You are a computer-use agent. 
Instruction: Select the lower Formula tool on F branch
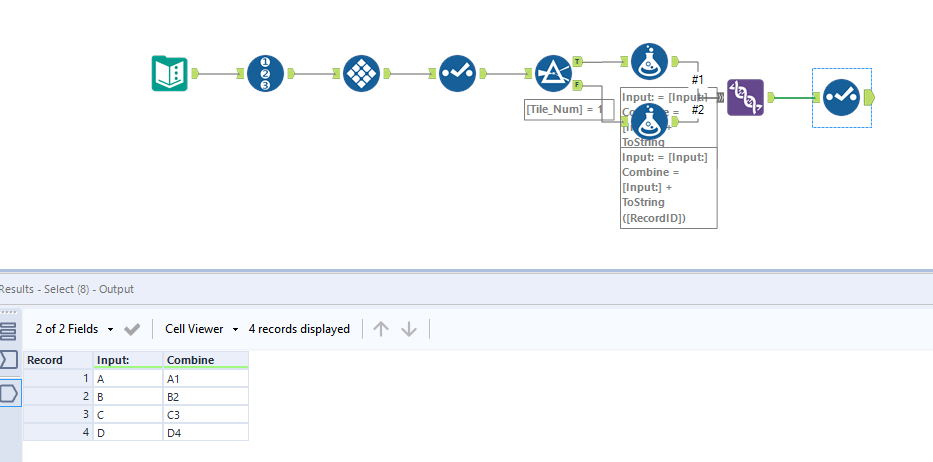(x=649, y=121)
